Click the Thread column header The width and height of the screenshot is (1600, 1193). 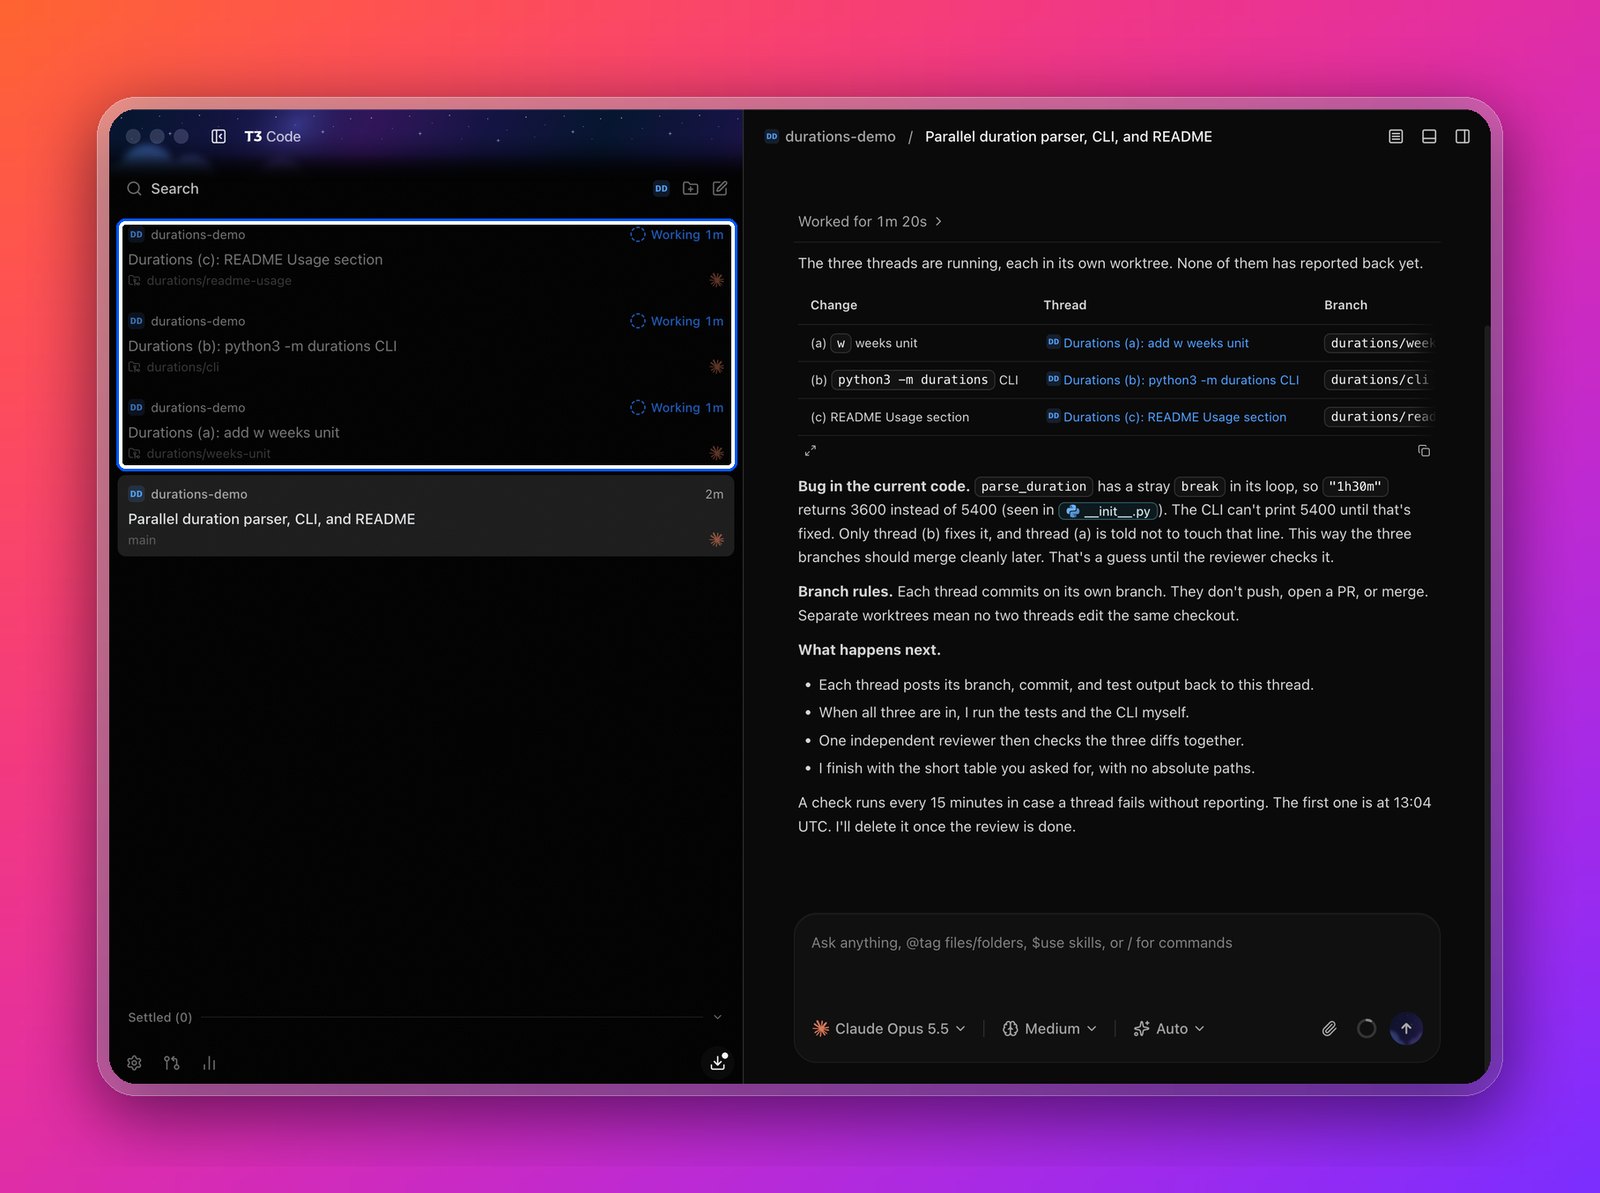[1064, 305]
